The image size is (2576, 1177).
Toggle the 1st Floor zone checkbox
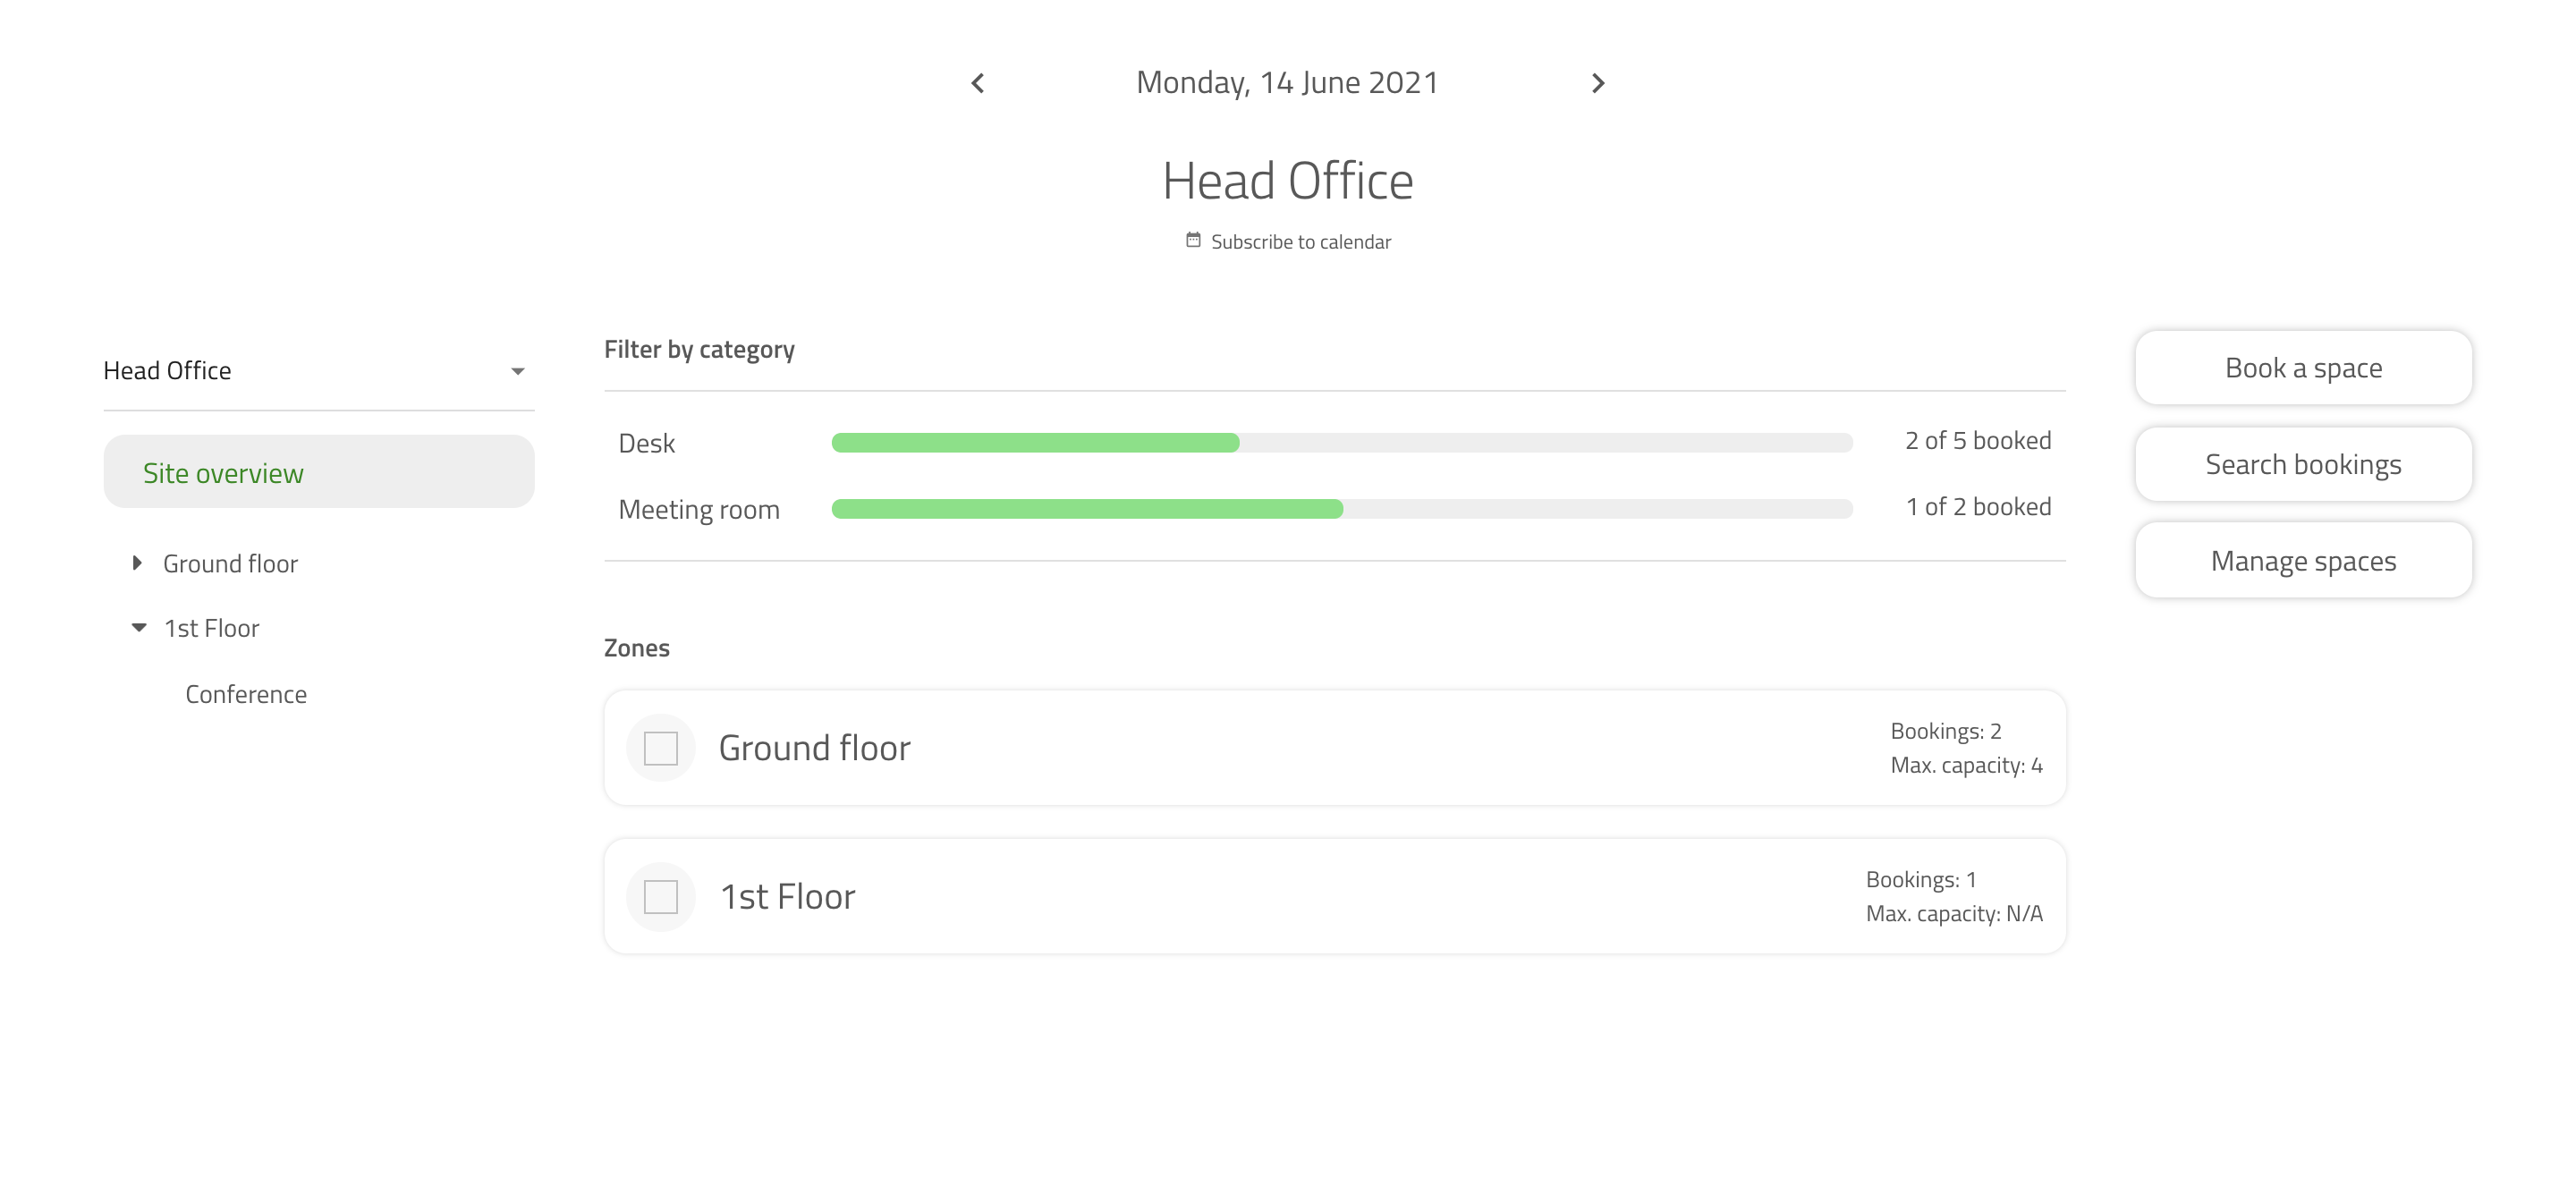[660, 898]
